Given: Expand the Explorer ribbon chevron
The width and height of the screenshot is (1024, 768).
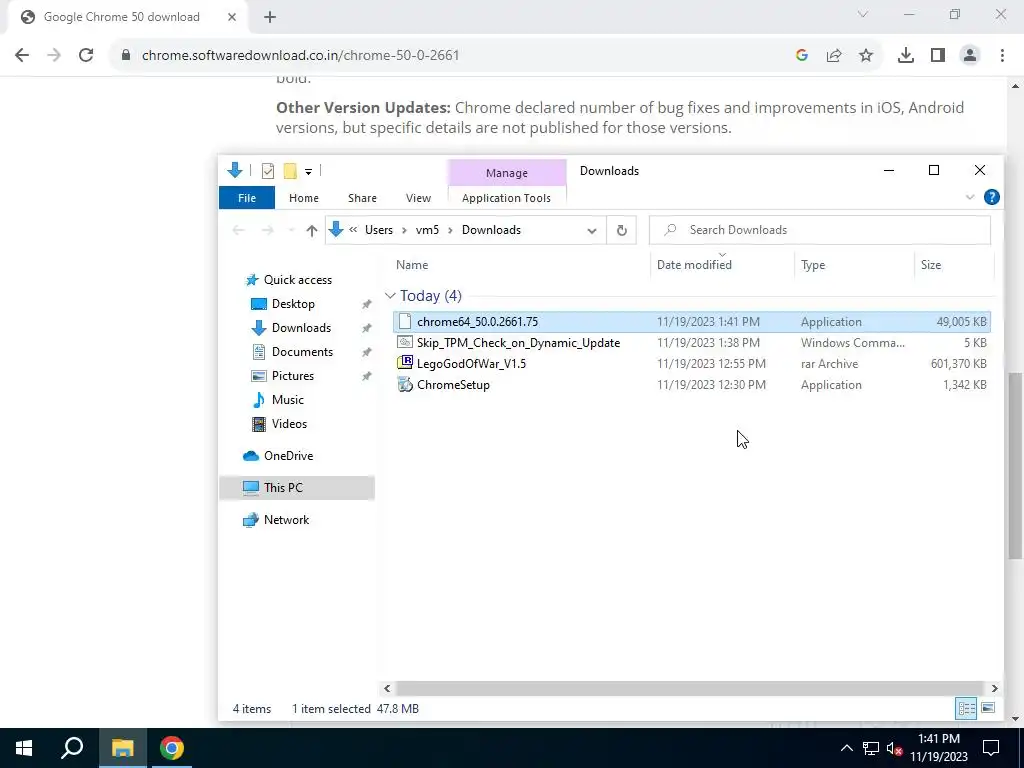Looking at the screenshot, I should (970, 197).
